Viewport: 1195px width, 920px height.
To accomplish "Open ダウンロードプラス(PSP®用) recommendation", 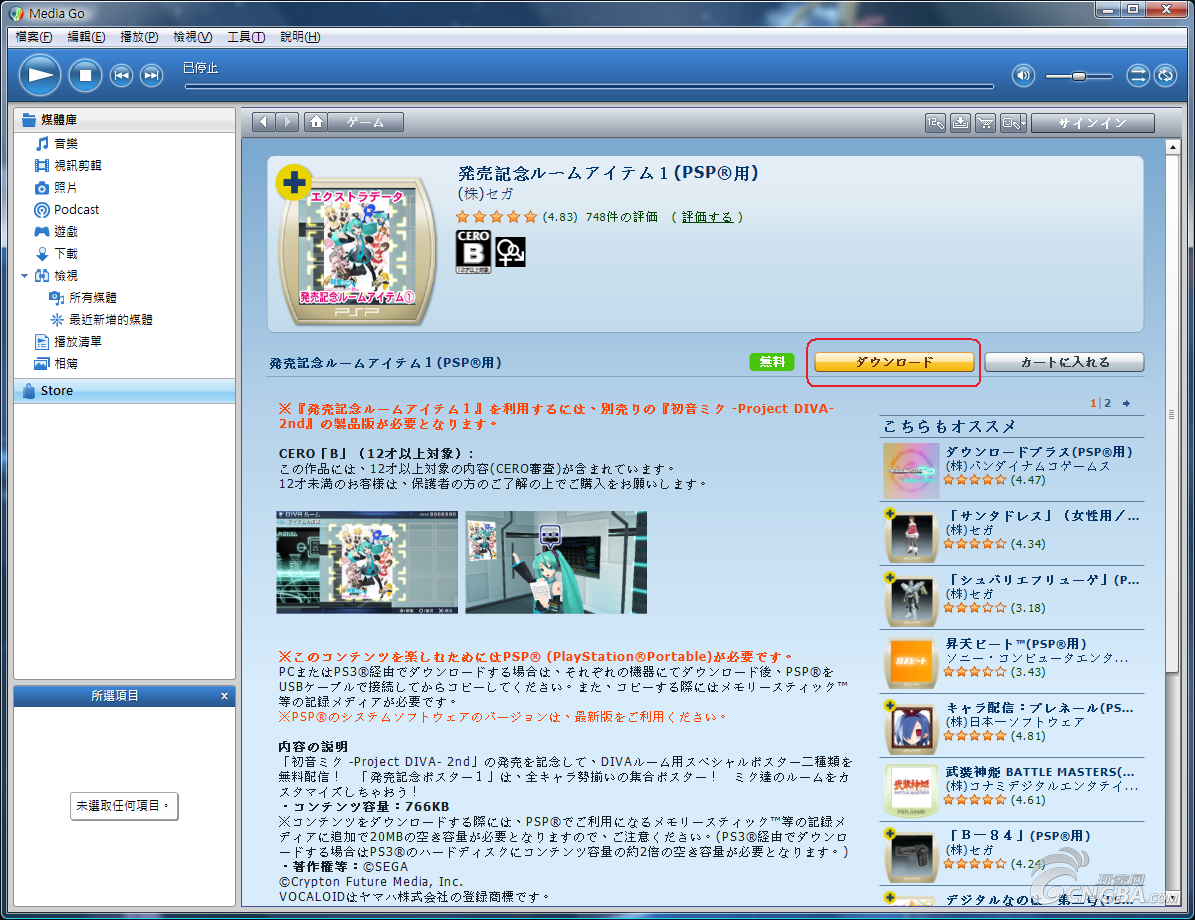I will (x=1039, y=452).
